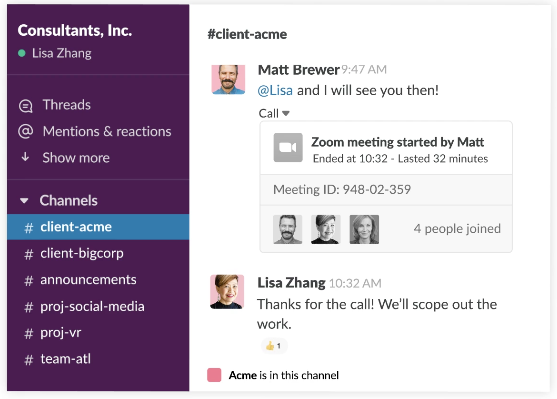Collapse the Channels section triangle

click(x=24, y=201)
